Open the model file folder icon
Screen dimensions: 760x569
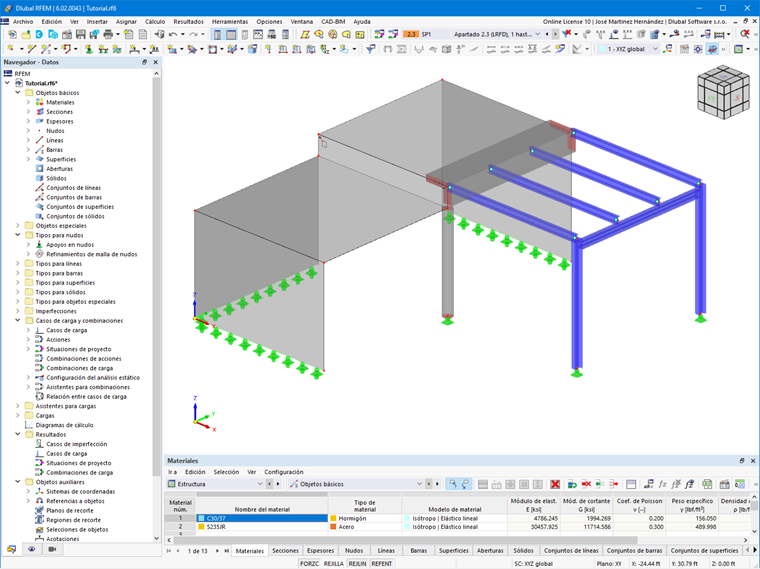(x=26, y=34)
